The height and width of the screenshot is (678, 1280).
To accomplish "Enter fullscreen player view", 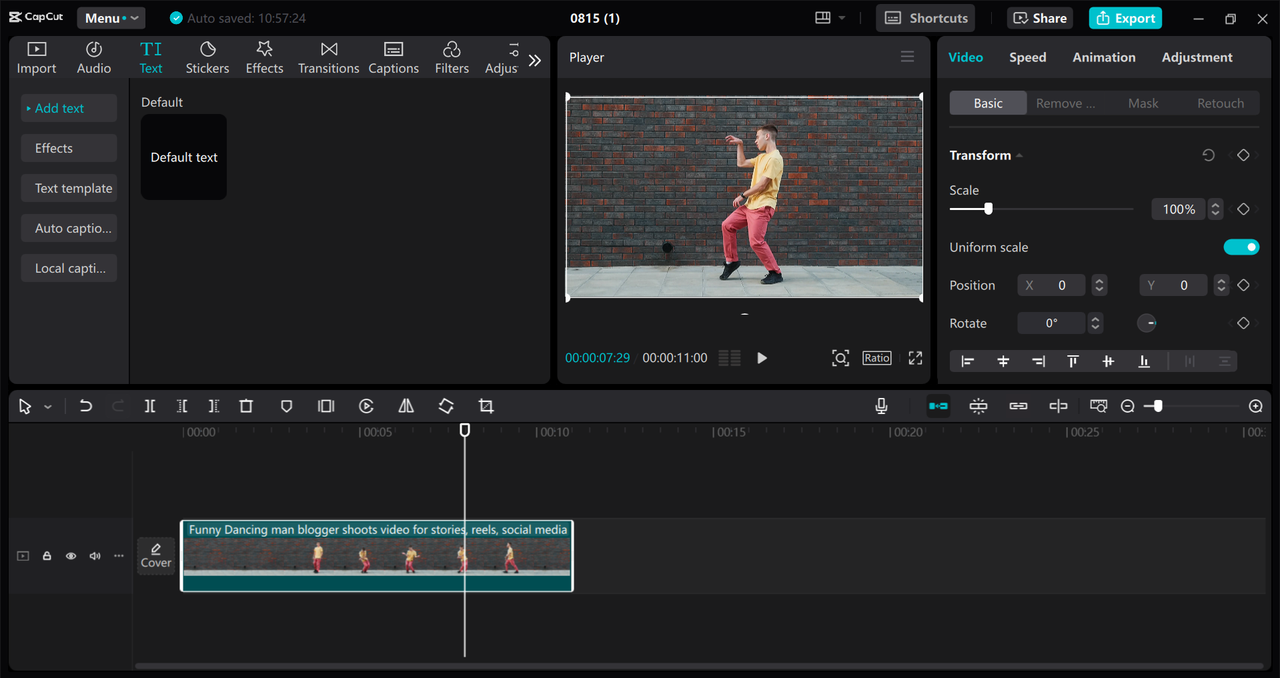I will point(915,358).
